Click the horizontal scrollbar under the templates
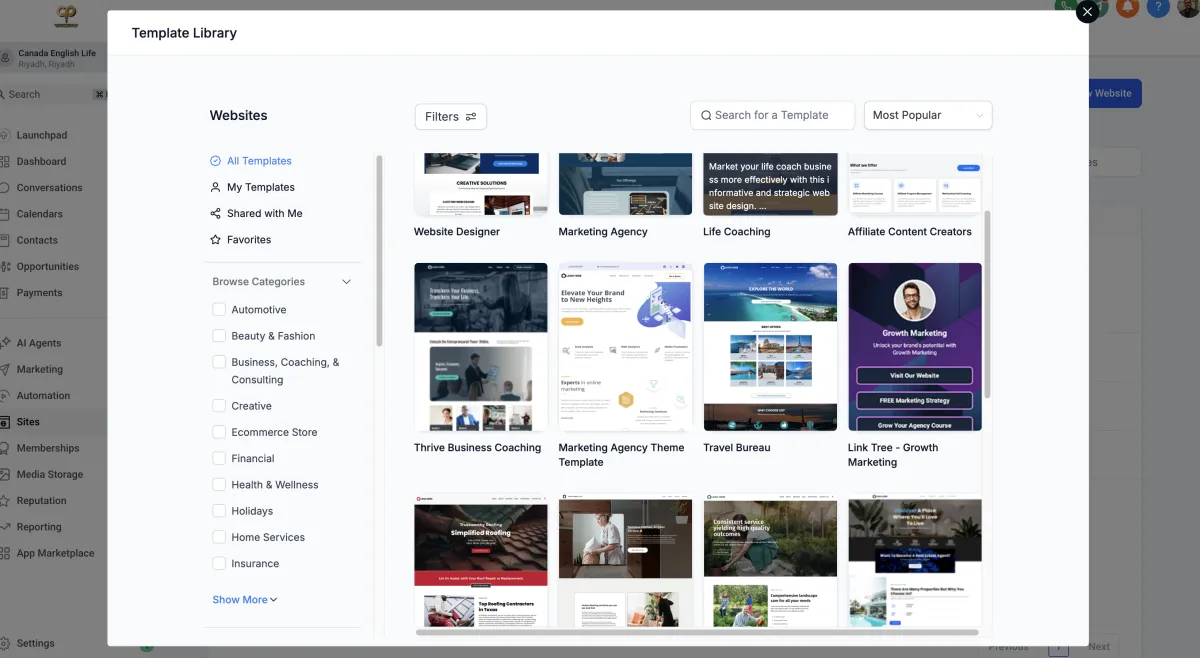The width and height of the screenshot is (1200, 658). tap(697, 632)
